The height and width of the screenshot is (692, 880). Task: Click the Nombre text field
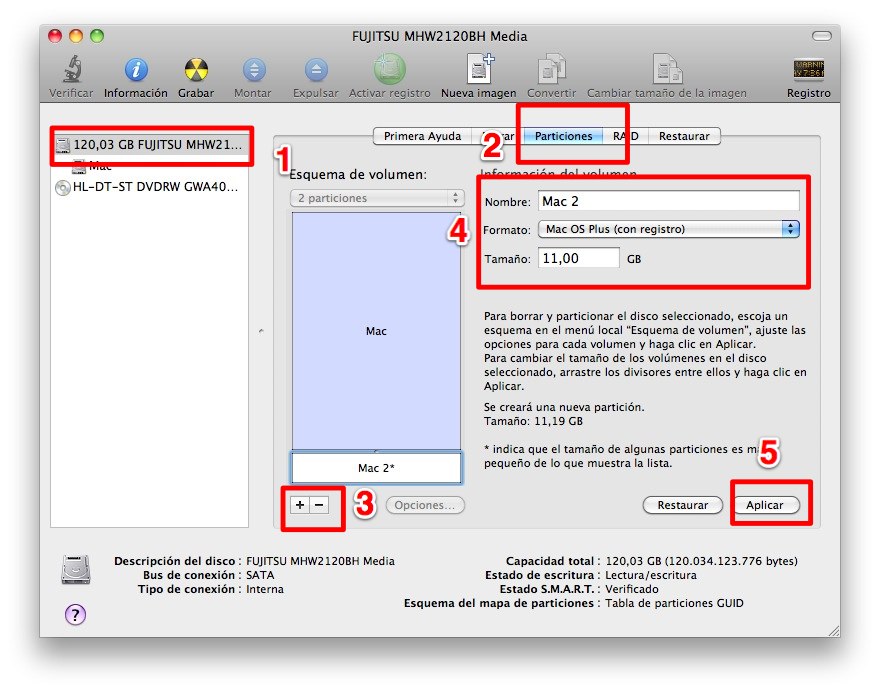tap(668, 201)
